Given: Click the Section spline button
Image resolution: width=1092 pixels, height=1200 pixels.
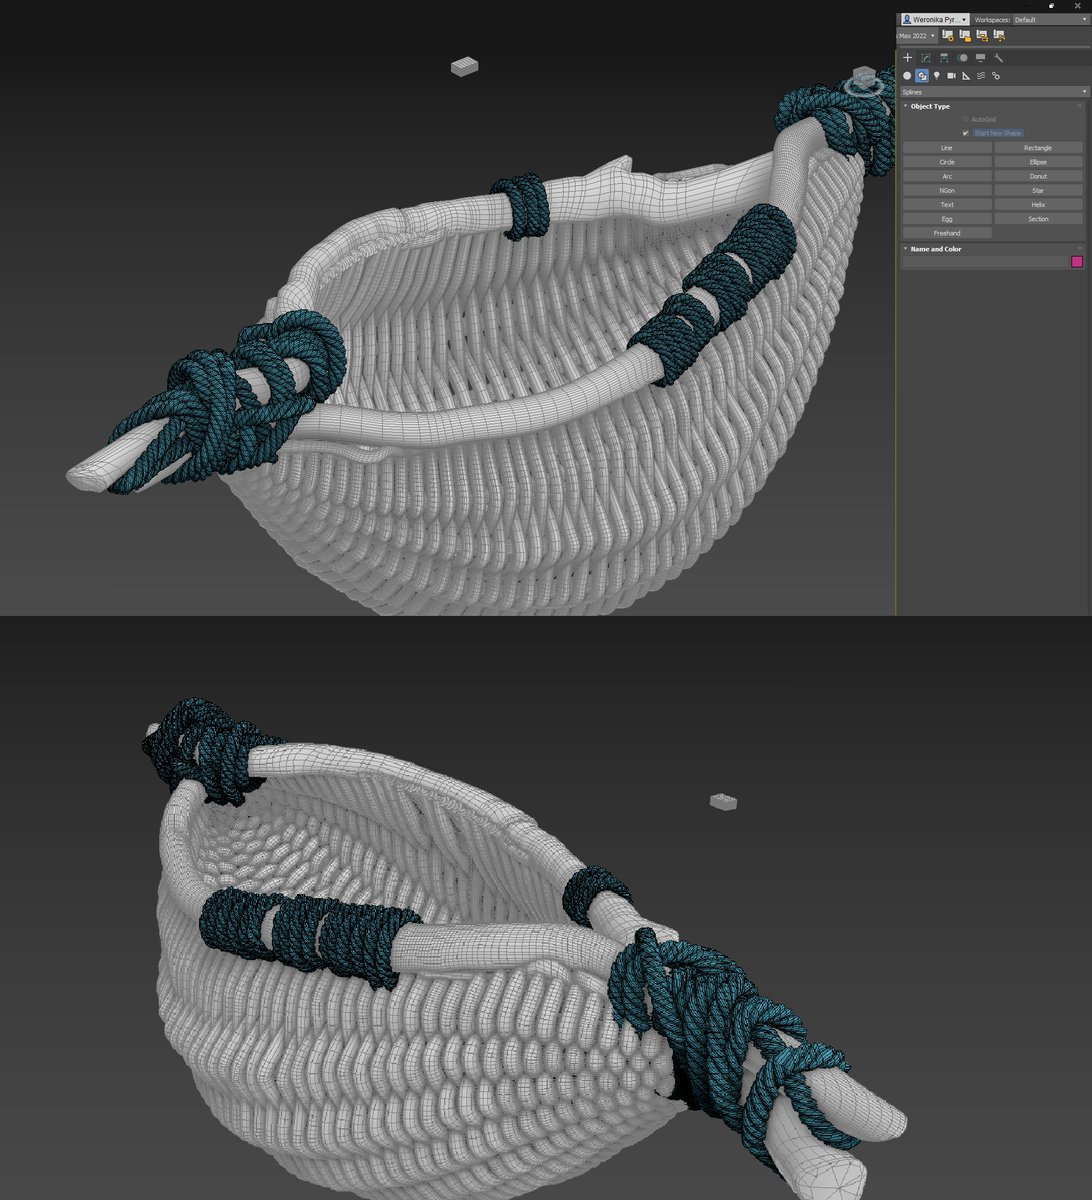Looking at the screenshot, I should click(x=1038, y=219).
